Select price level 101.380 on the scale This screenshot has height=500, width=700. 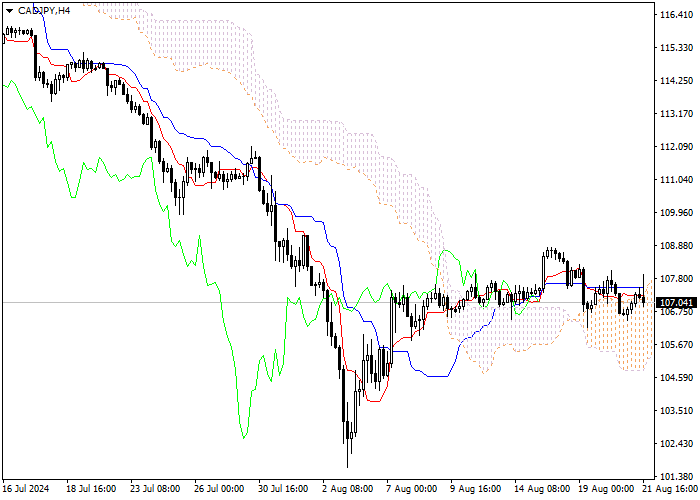point(677,477)
